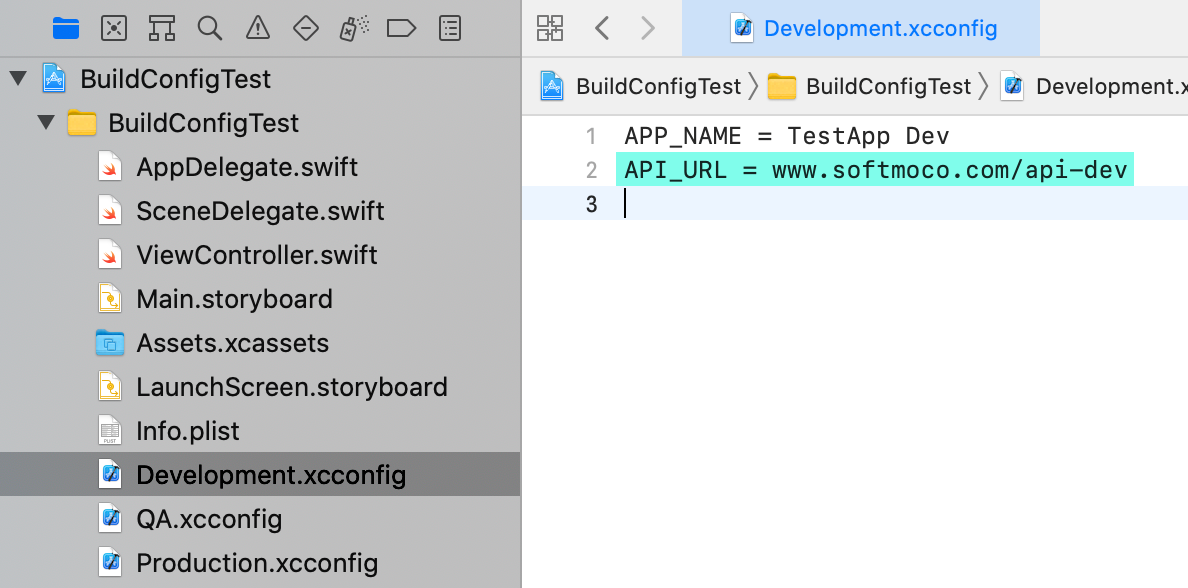Open AppDelegate.swift in the navigator
Viewport: 1188px width, 588px height.
[x=246, y=167]
